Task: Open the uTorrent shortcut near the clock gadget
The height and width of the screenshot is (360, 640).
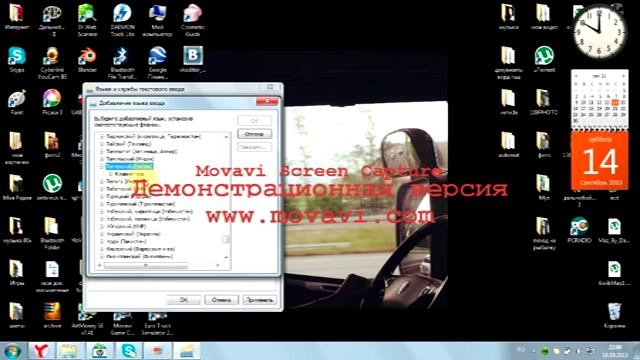Action: pyautogui.click(x=544, y=60)
